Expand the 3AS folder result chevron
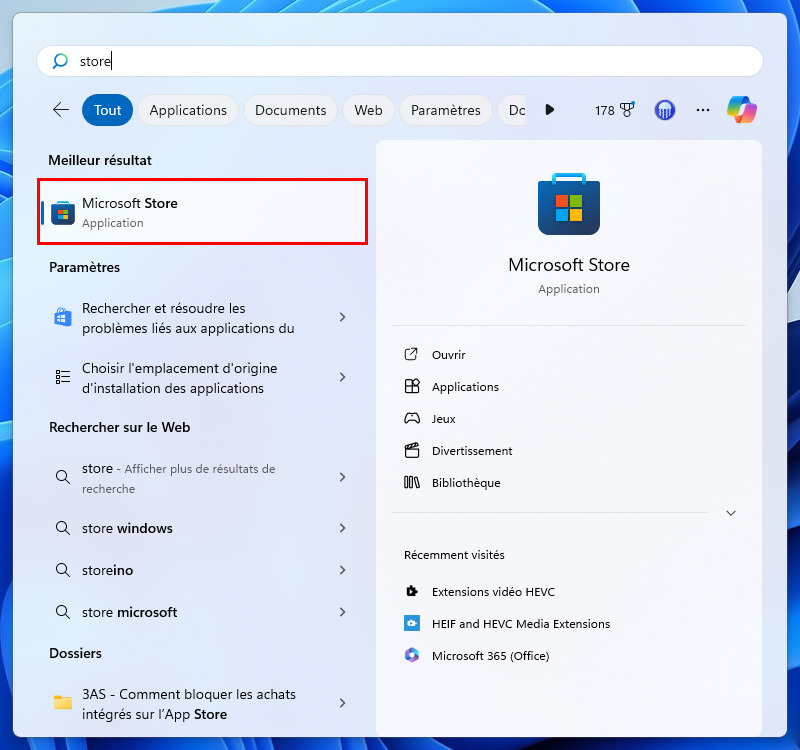Viewport: 800px width, 750px height. (342, 703)
